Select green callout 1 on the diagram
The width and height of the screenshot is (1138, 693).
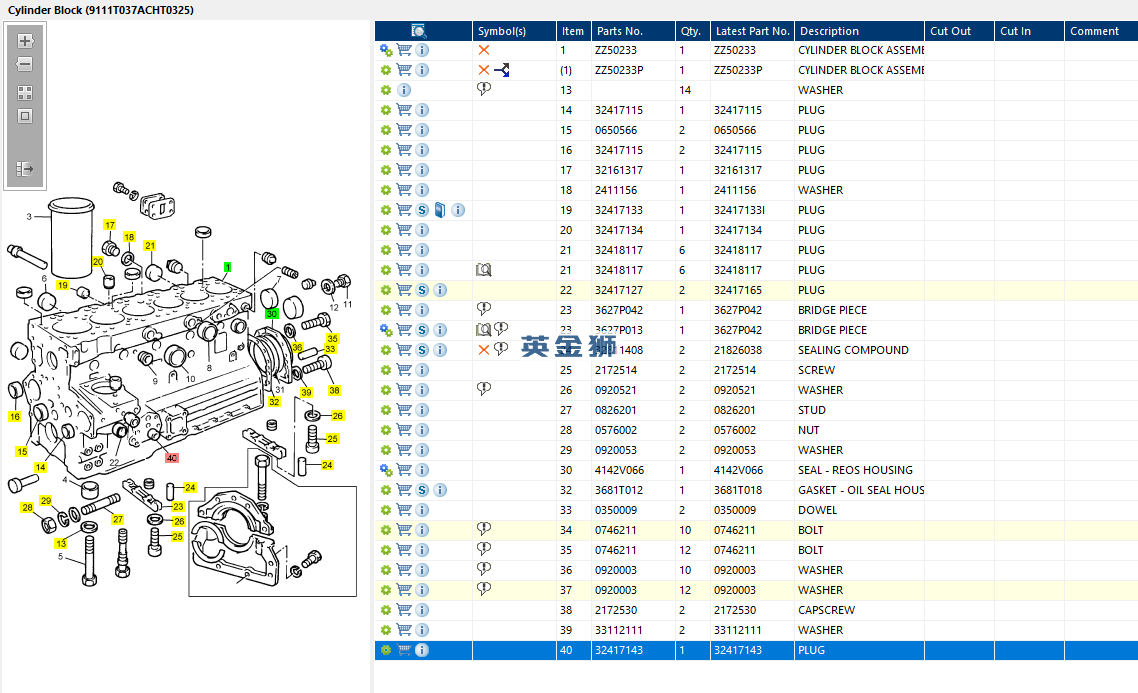[227, 268]
